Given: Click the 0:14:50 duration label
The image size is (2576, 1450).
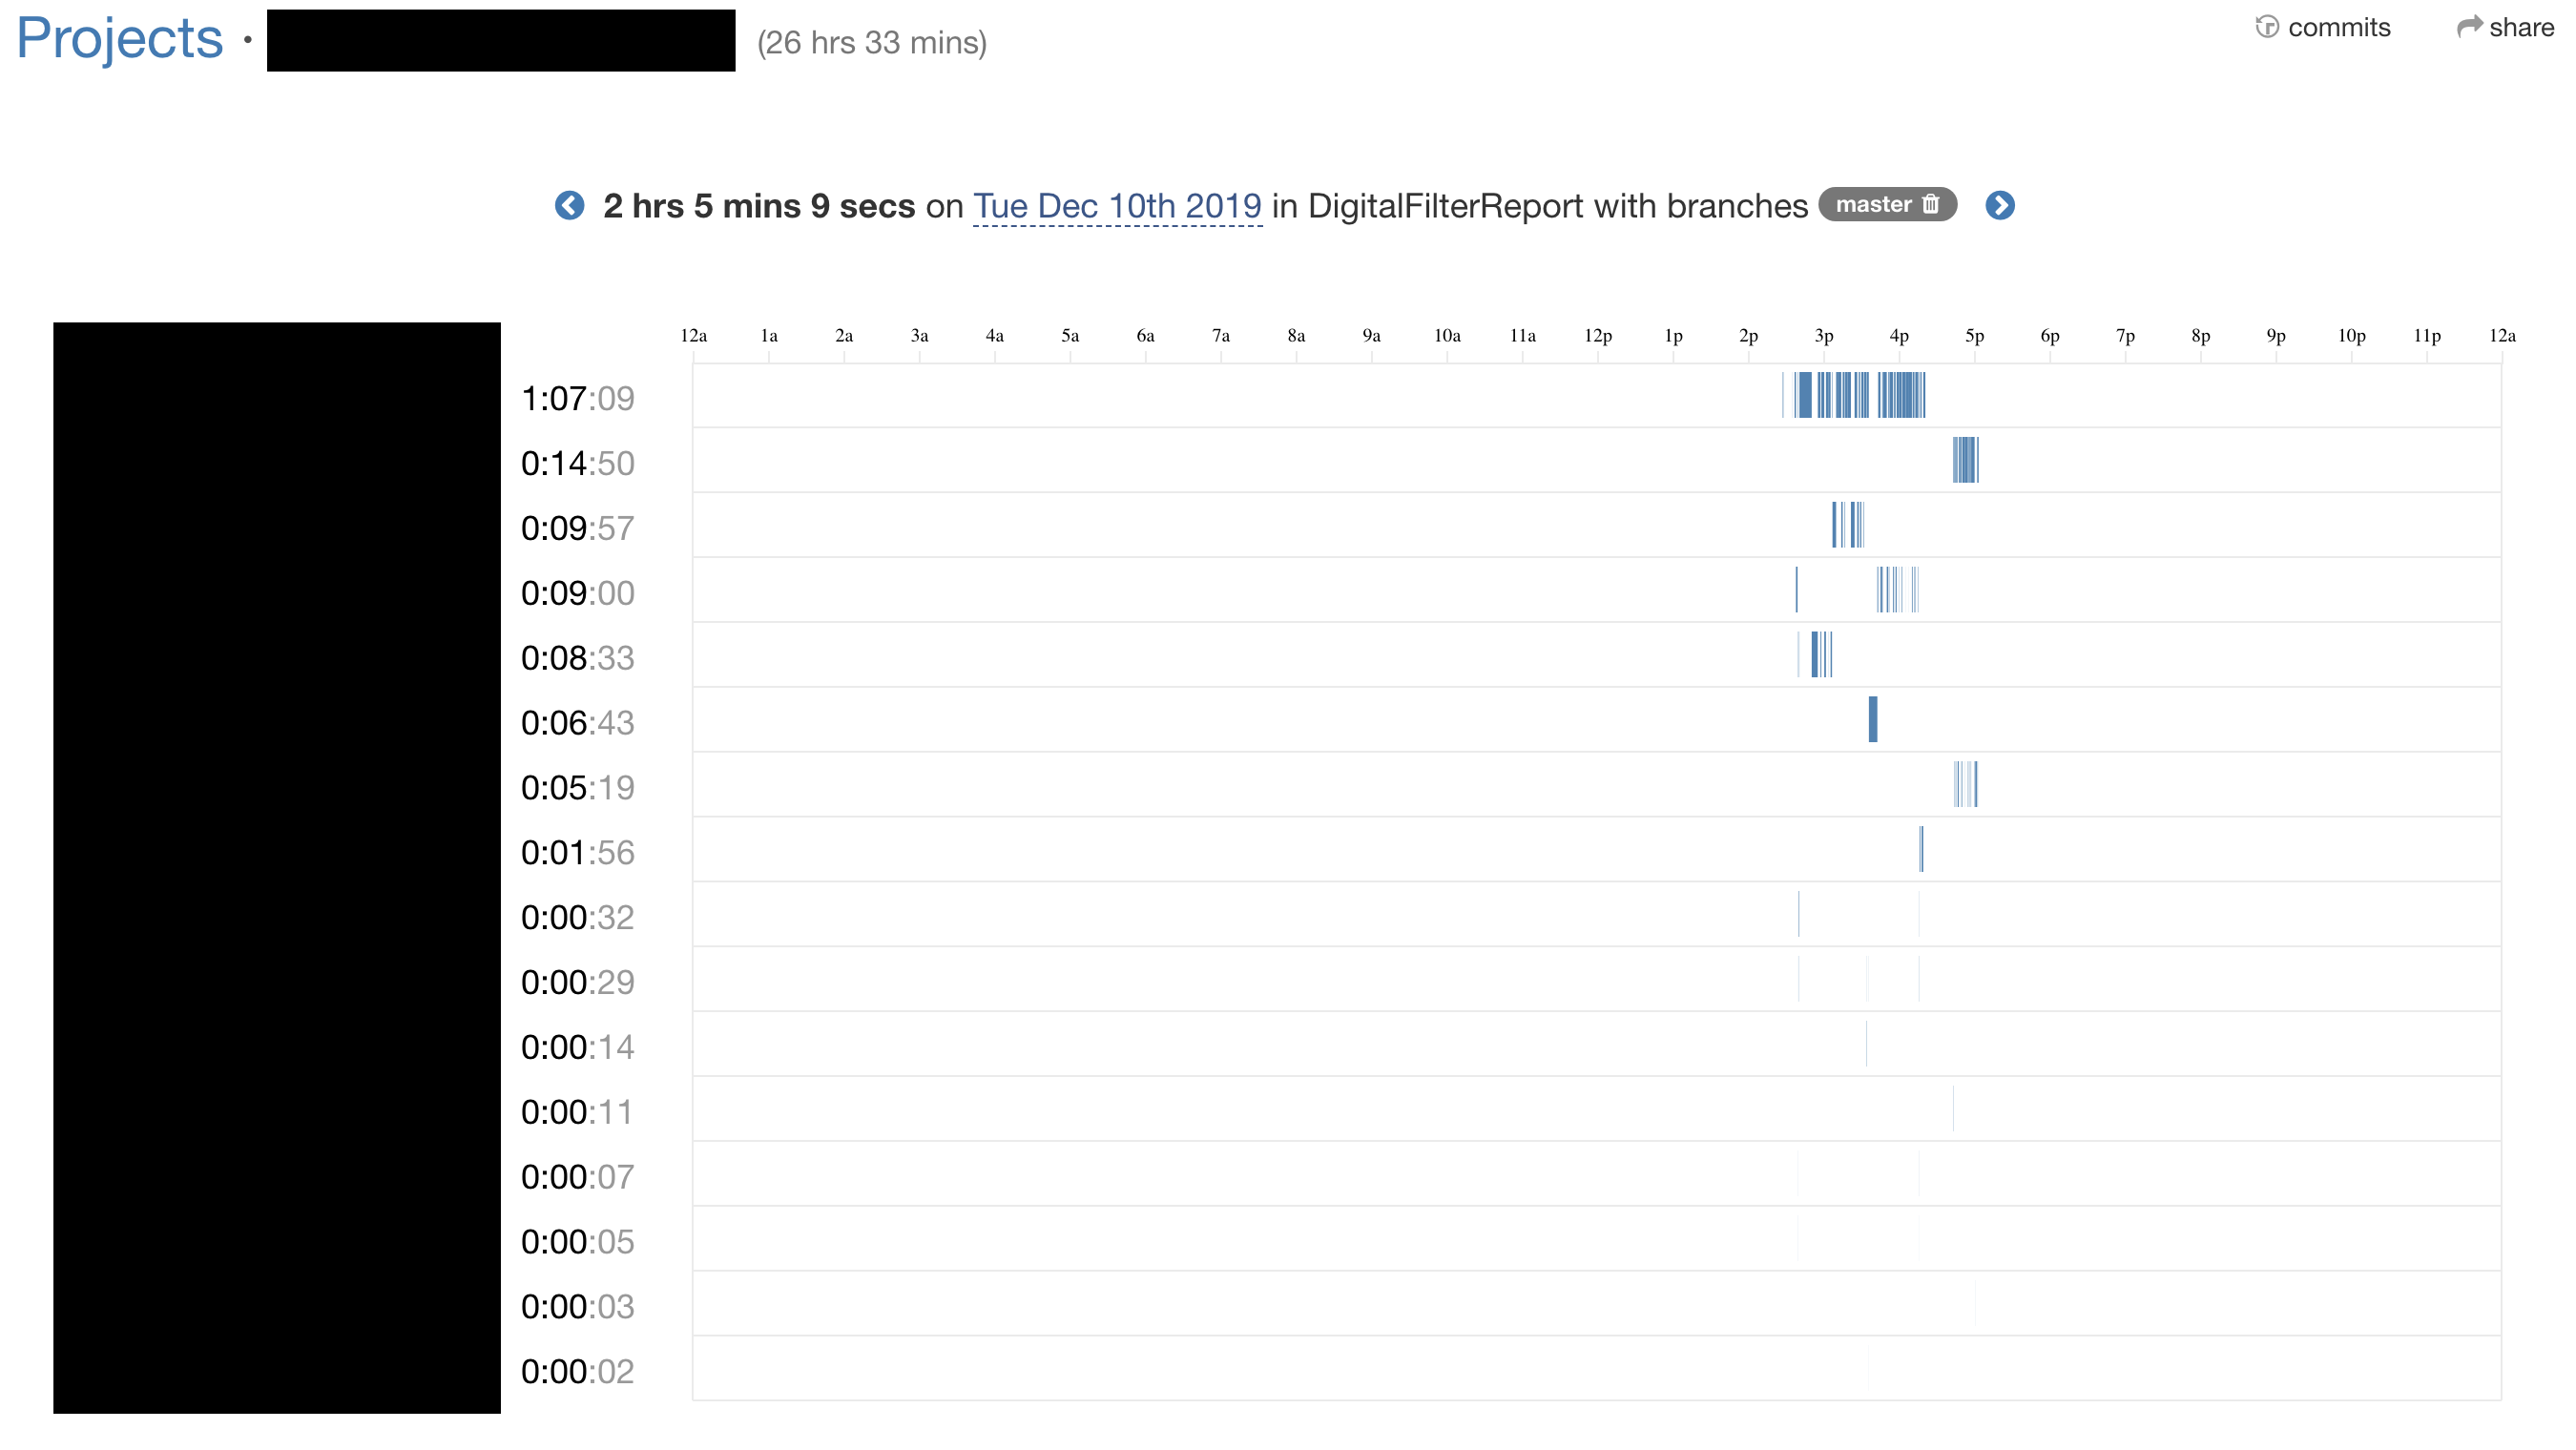Looking at the screenshot, I should point(577,464).
